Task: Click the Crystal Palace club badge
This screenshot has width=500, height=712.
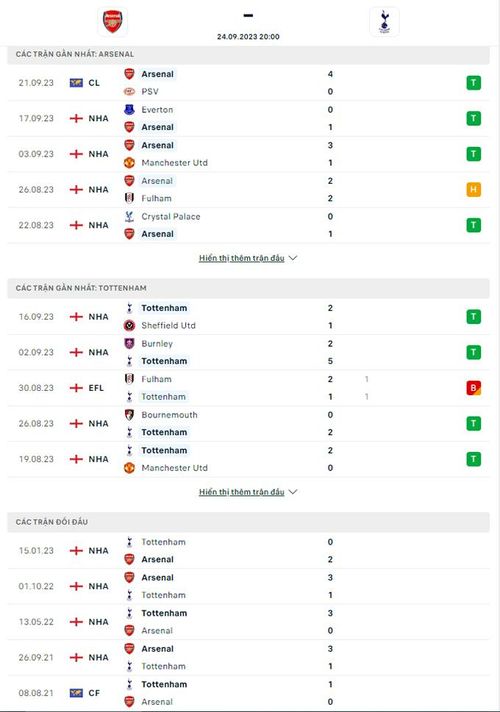Action: pyautogui.click(x=129, y=216)
